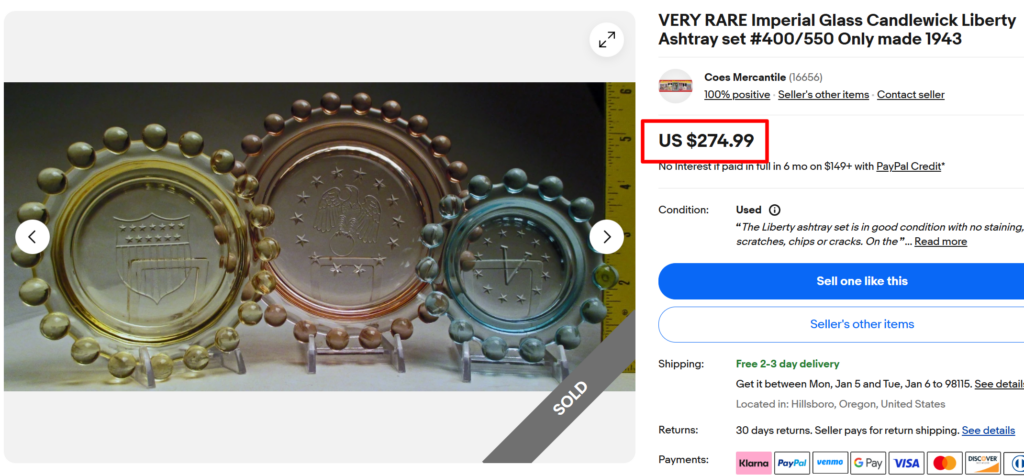Open the Coes Mercantile seller profile
Viewport: 1024px width, 476px height.
(744, 77)
